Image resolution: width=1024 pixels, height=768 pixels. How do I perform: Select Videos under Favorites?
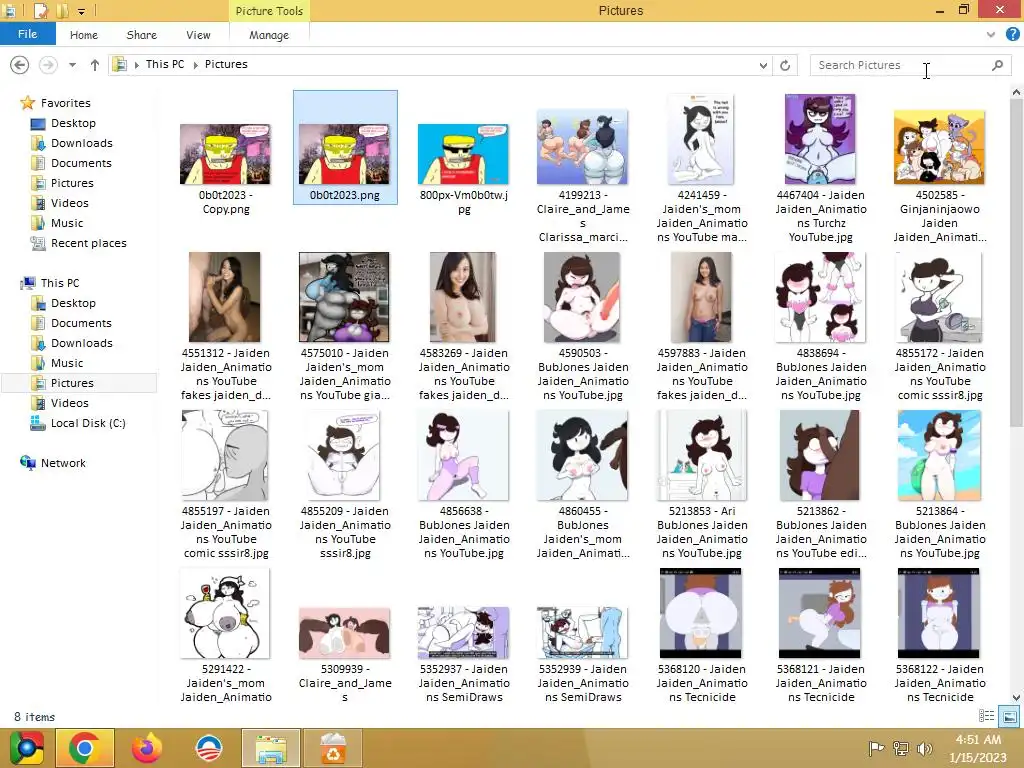click(x=69, y=203)
